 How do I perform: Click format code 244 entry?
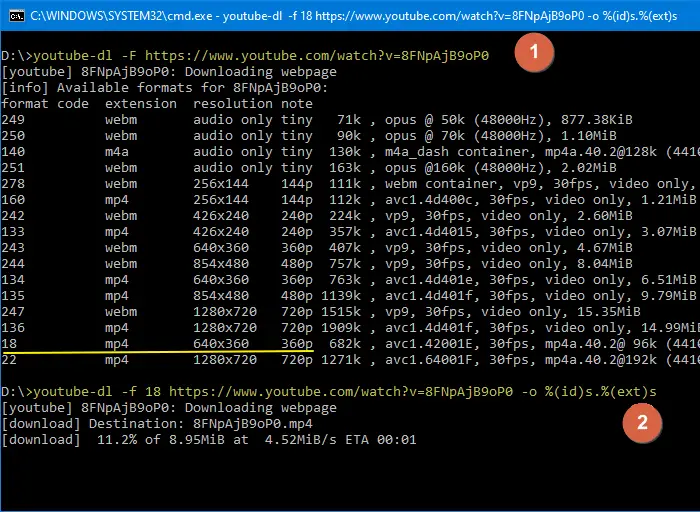pyautogui.click(x=13, y=264)
